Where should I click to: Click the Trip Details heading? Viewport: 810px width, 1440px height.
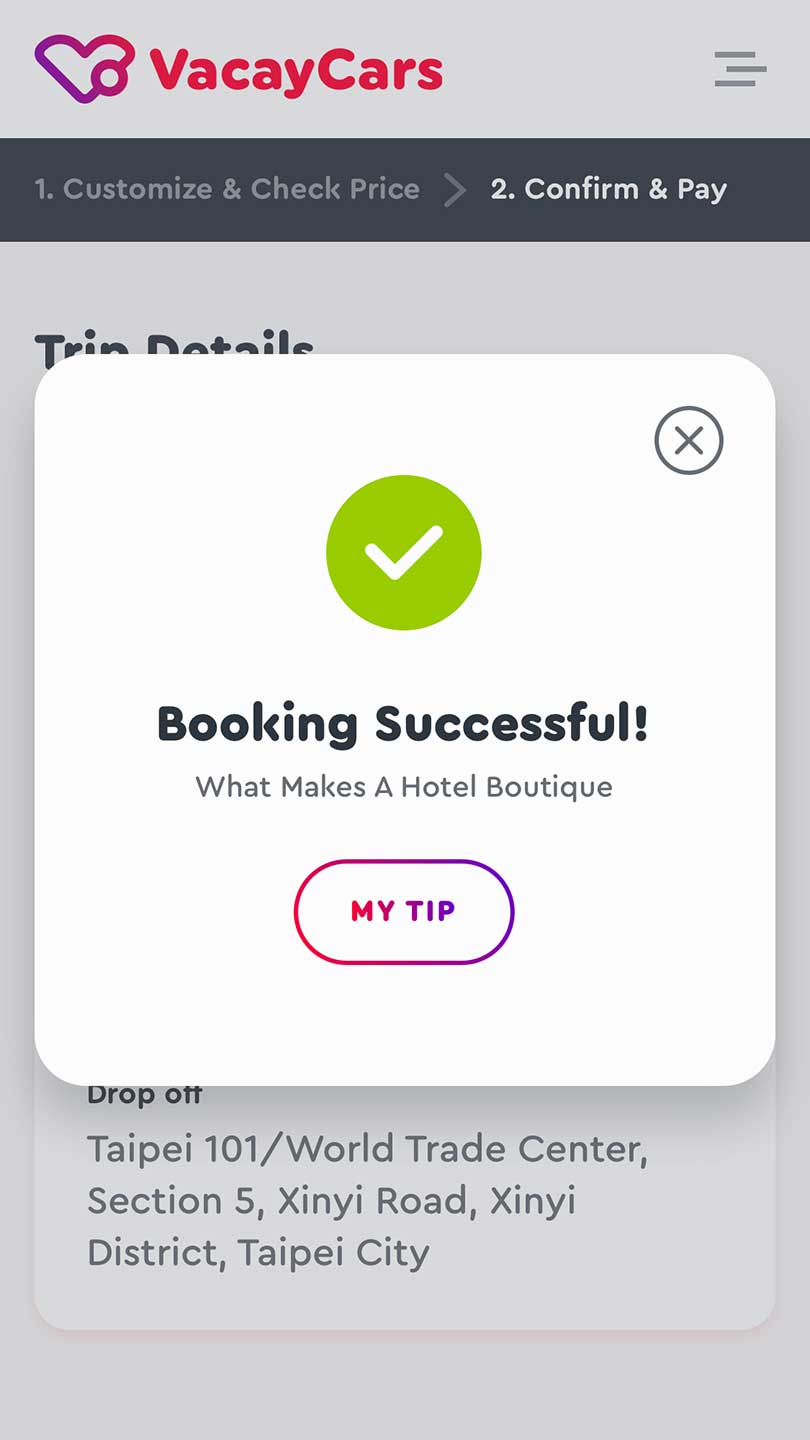click(x=174, y=342)
